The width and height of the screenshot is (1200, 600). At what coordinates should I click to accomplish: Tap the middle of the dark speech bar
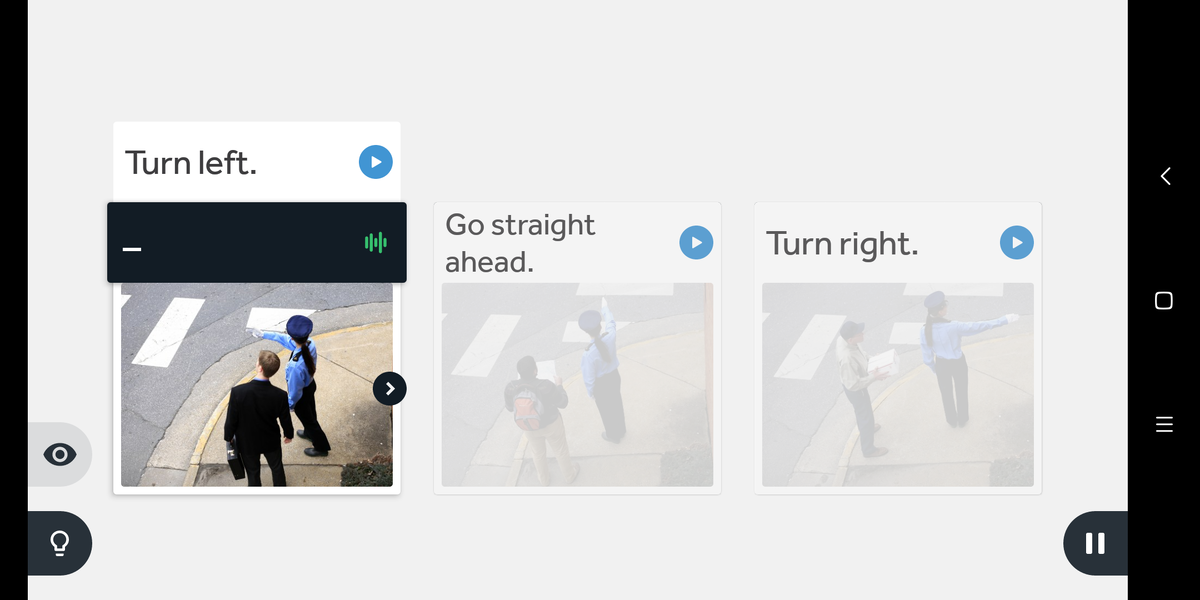pos(256,242)
